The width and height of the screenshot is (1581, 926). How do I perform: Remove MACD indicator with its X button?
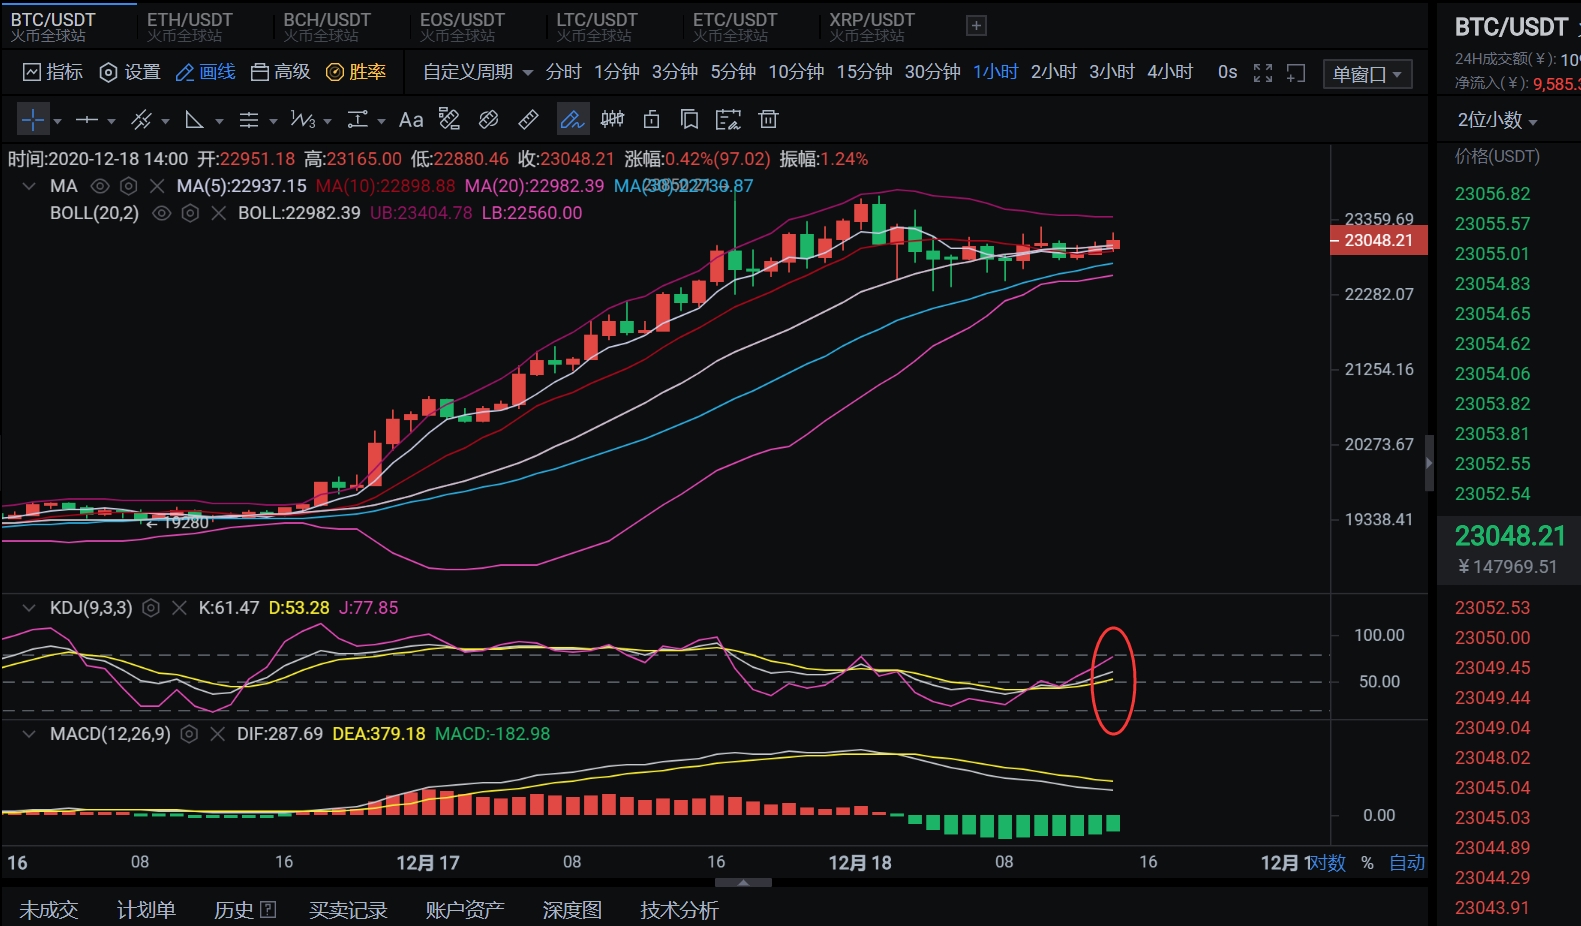coord(217,734)
